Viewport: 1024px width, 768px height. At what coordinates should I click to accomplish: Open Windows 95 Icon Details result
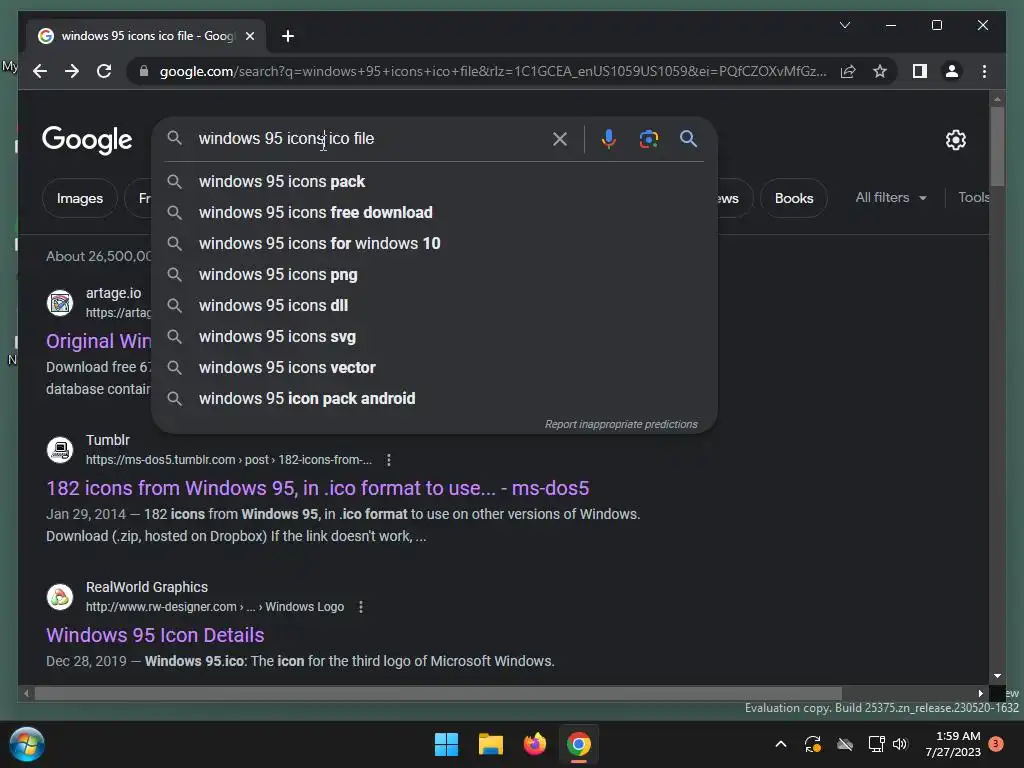pos(155,635)
